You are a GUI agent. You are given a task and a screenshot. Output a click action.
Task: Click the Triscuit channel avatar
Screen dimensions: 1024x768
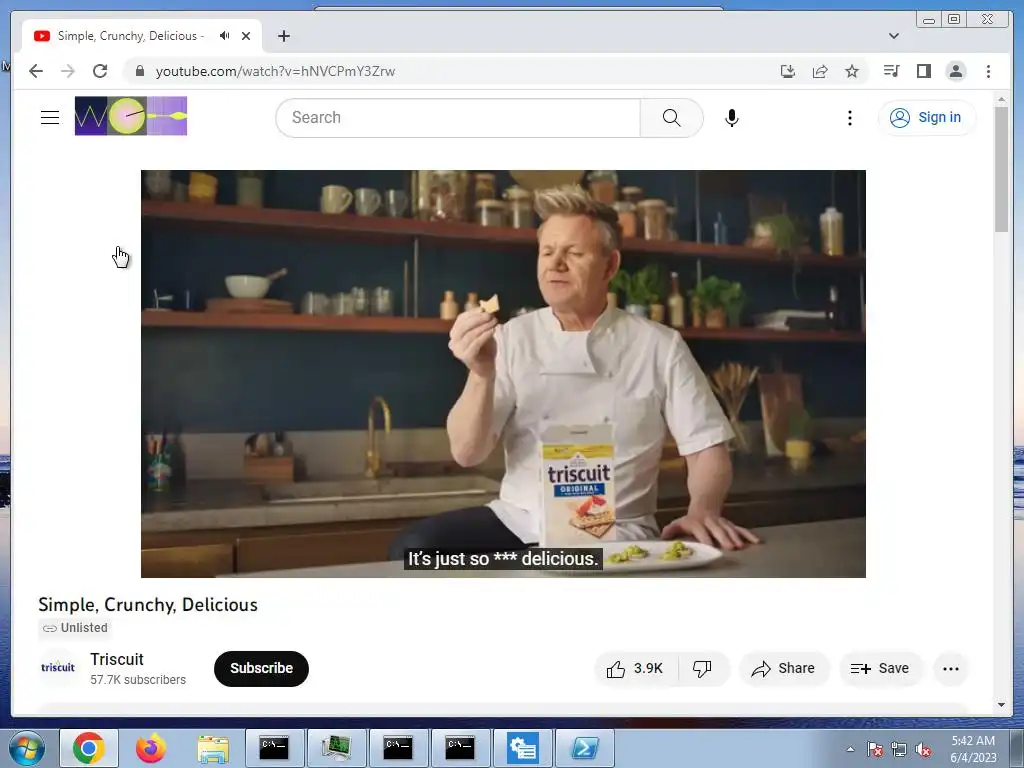pos(58,667)
